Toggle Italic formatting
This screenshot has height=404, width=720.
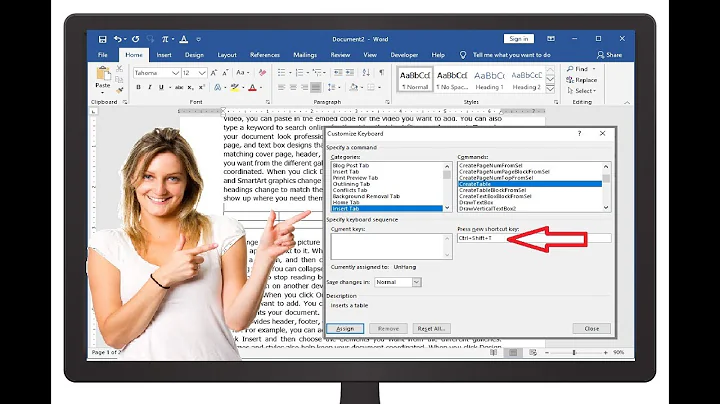coord(150,87)
